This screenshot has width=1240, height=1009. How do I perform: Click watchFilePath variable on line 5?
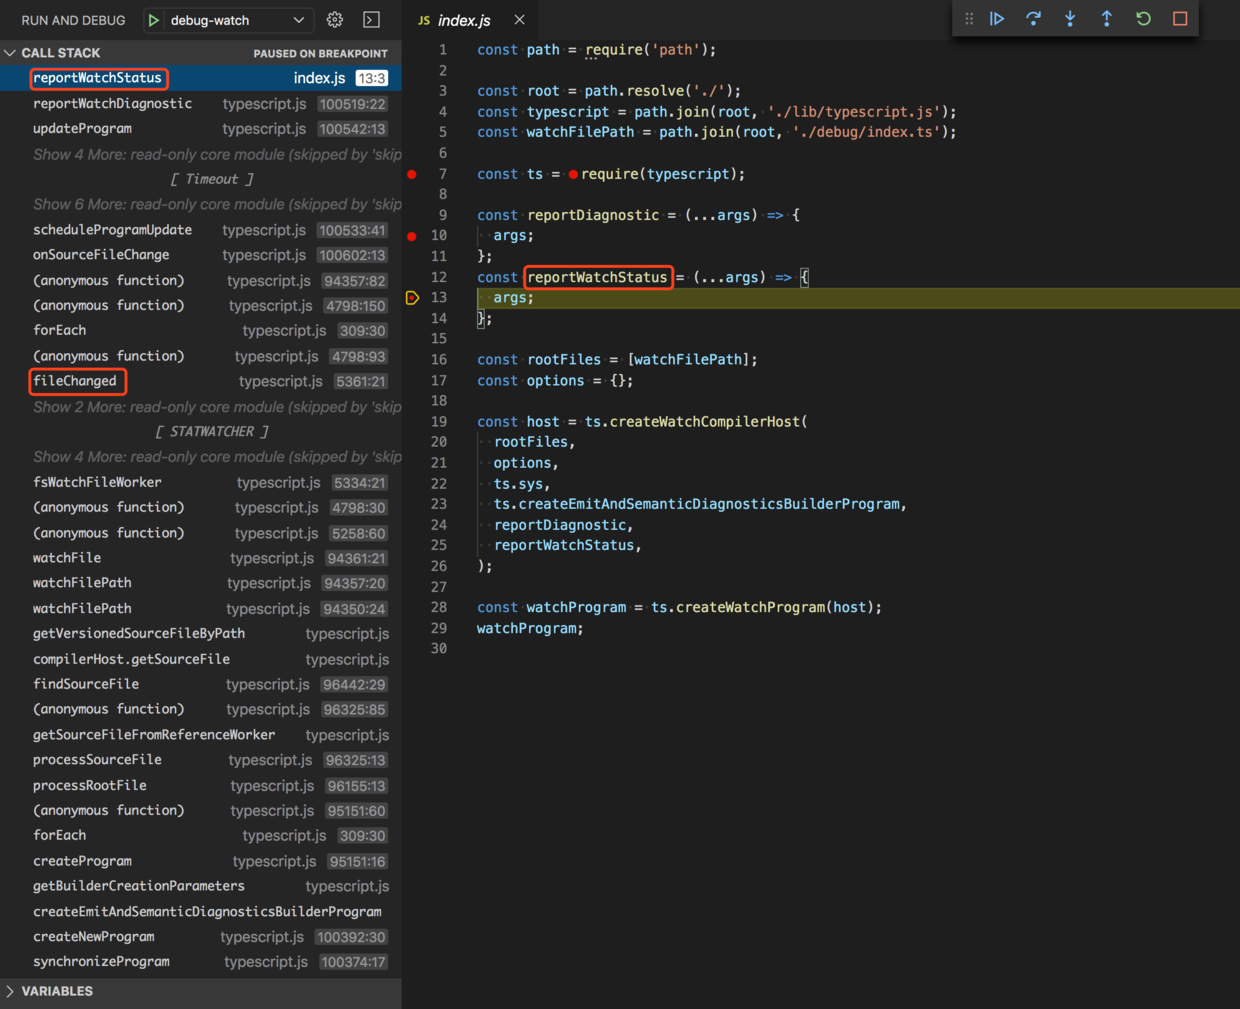[x=580, y=132]
